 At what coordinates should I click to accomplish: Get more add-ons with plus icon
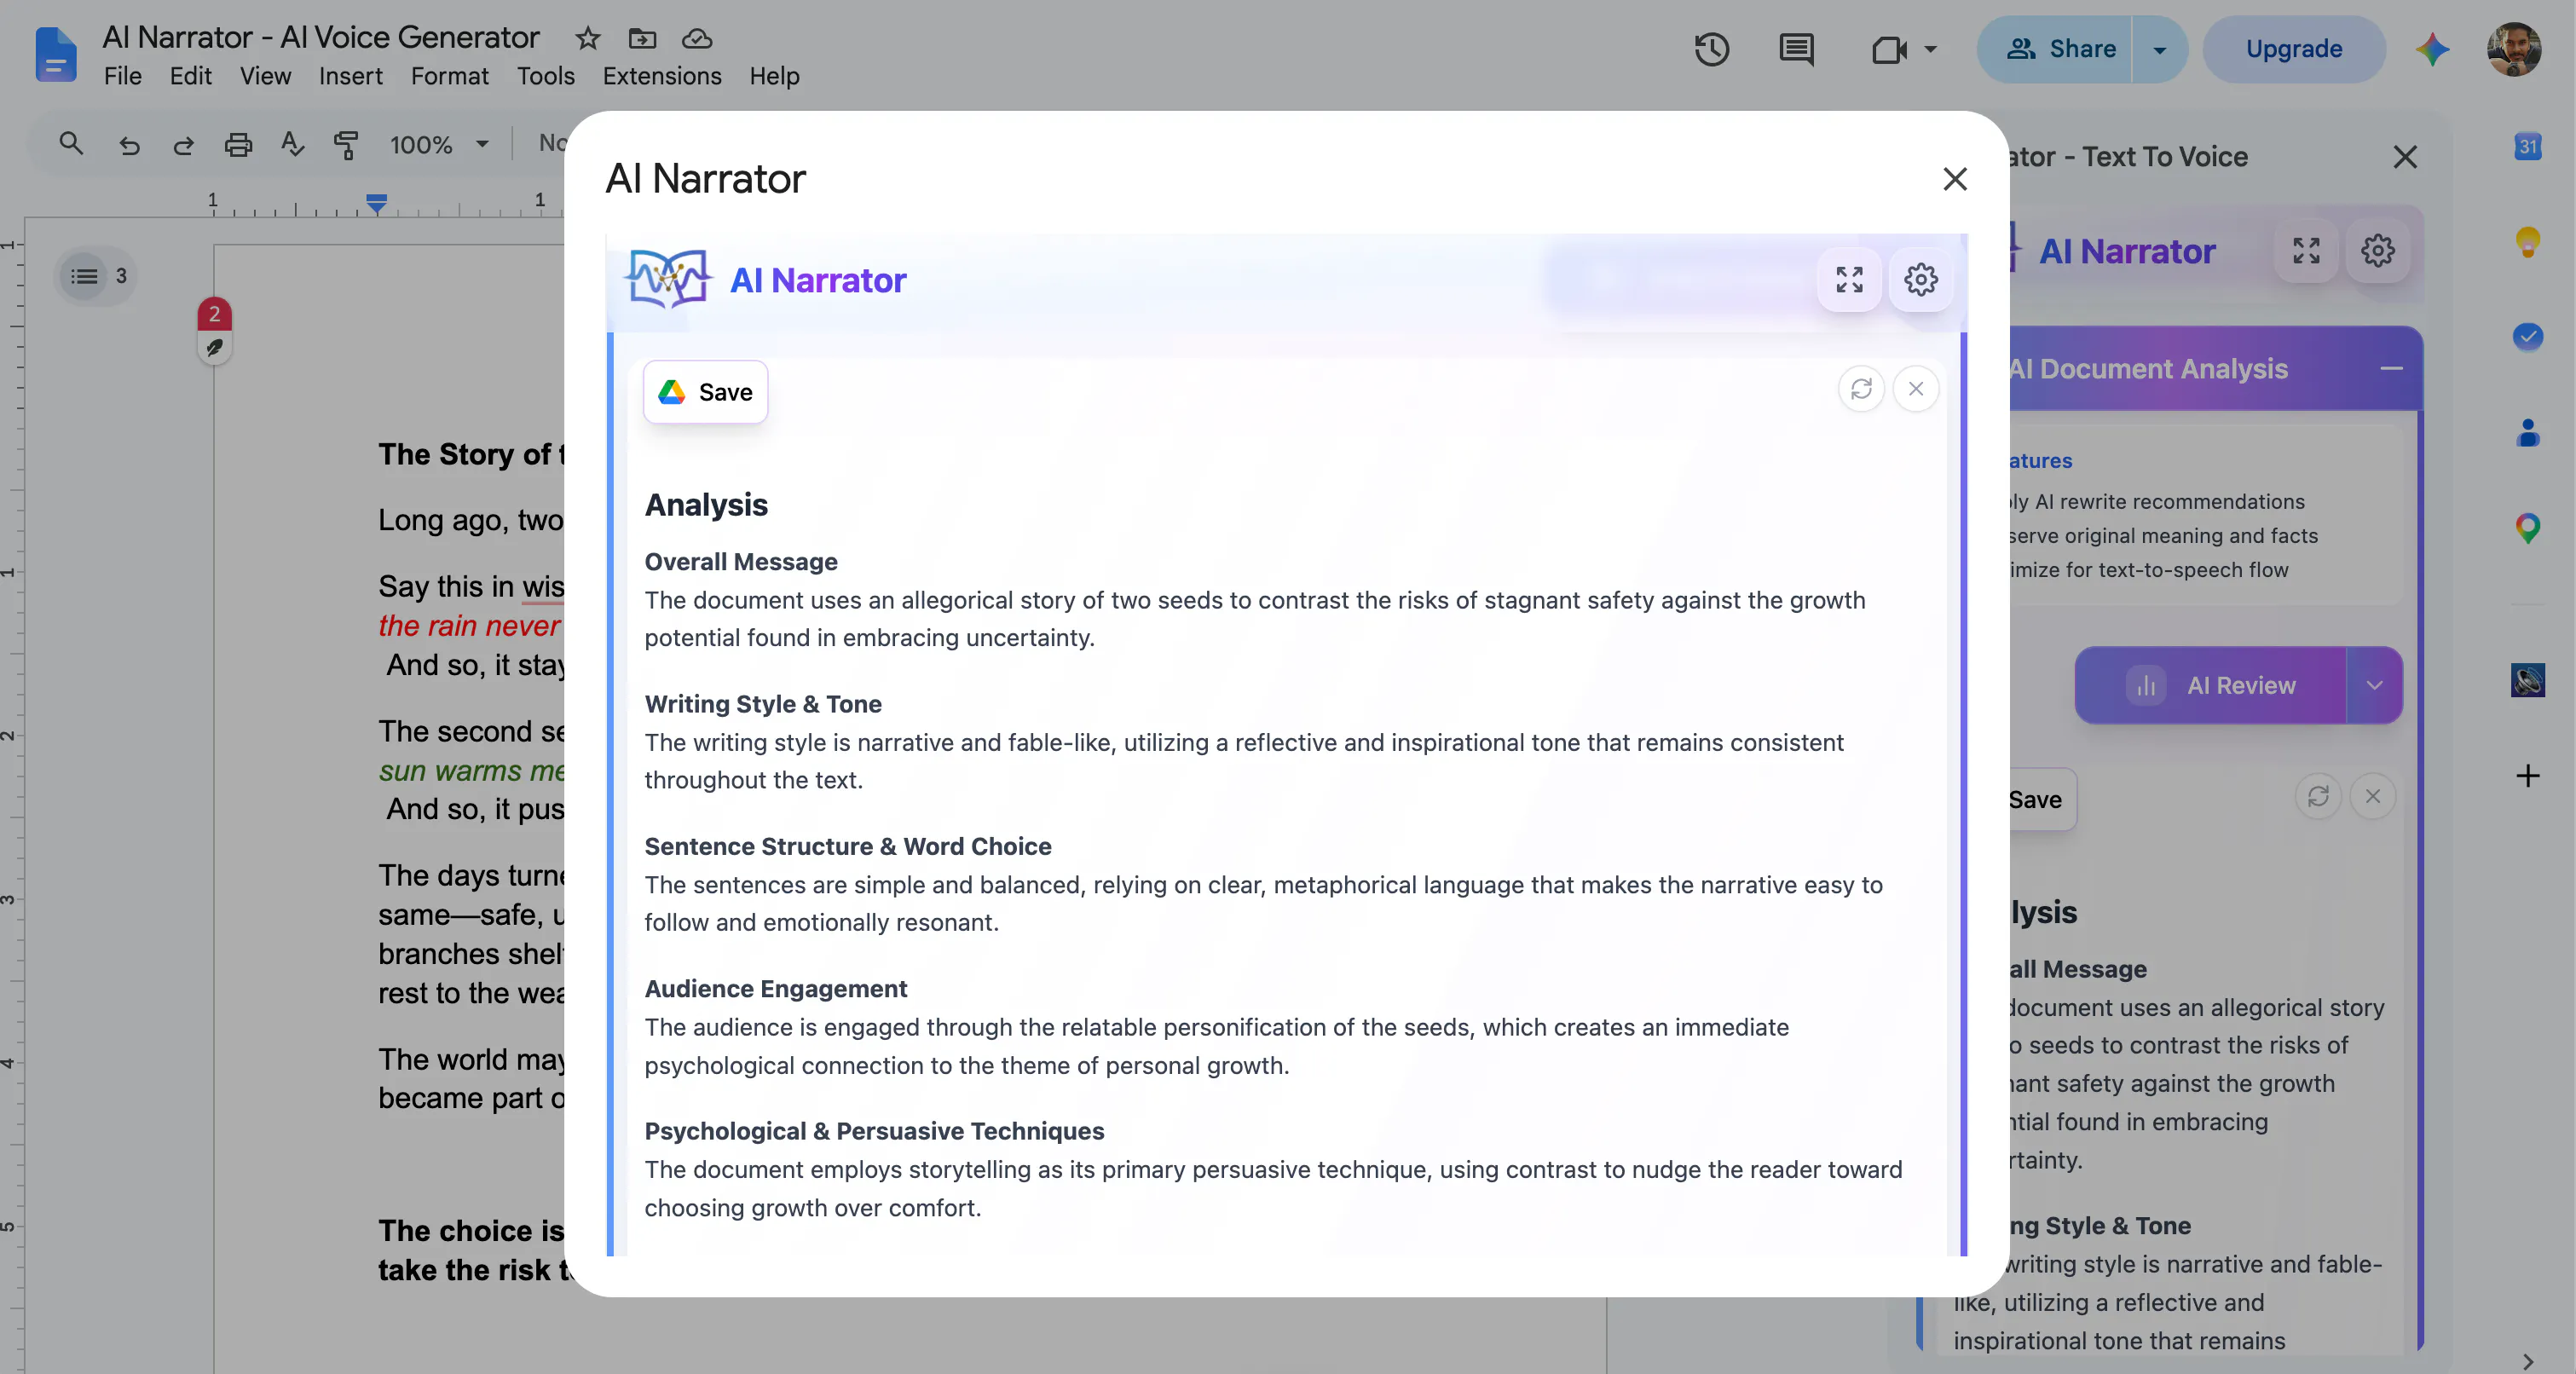(x=2528, y=776)
